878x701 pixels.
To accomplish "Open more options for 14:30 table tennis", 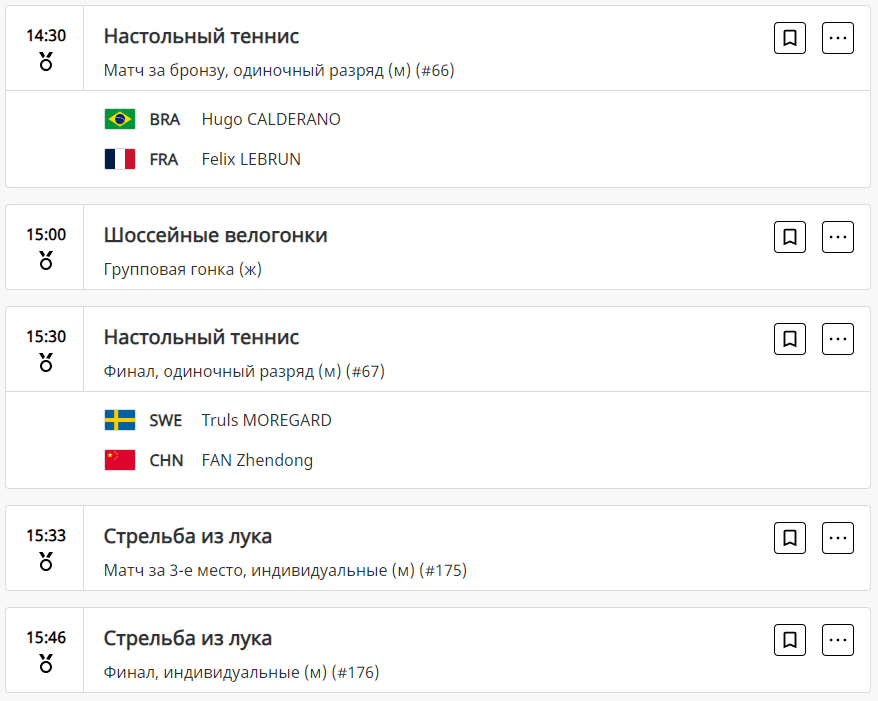I will click(838, 38).
